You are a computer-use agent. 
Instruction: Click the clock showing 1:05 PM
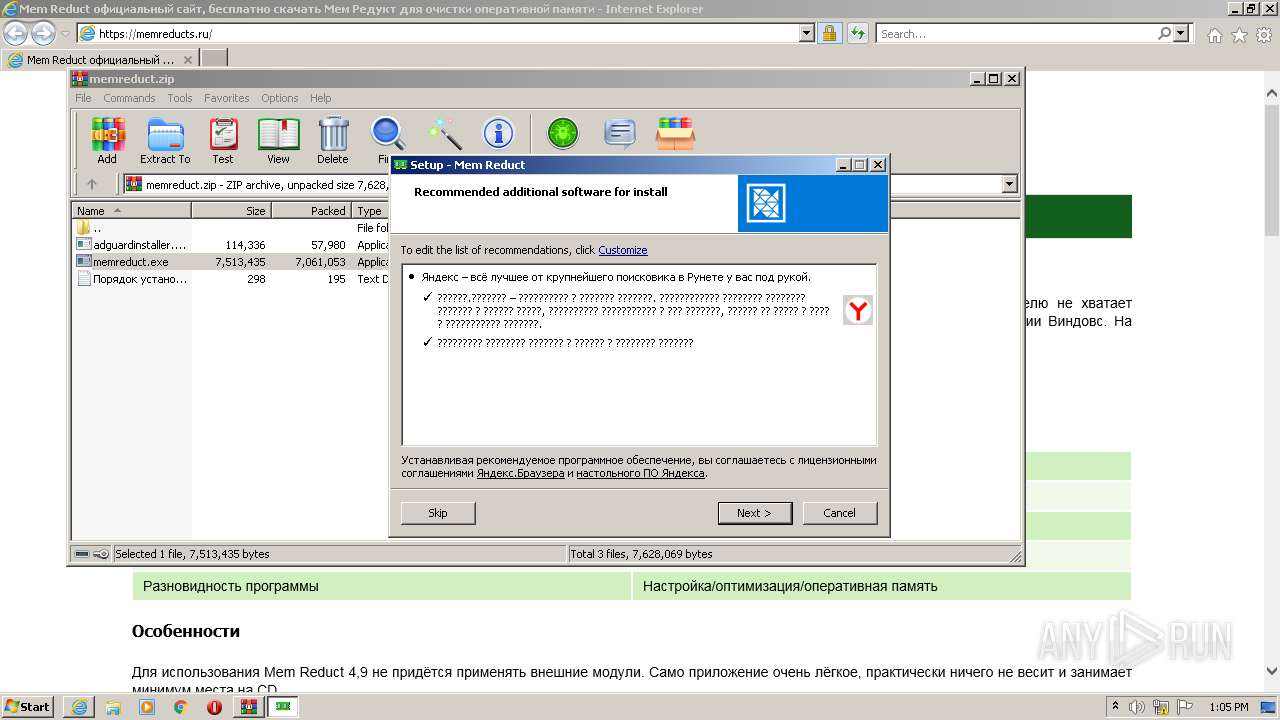pos(1228,707)
